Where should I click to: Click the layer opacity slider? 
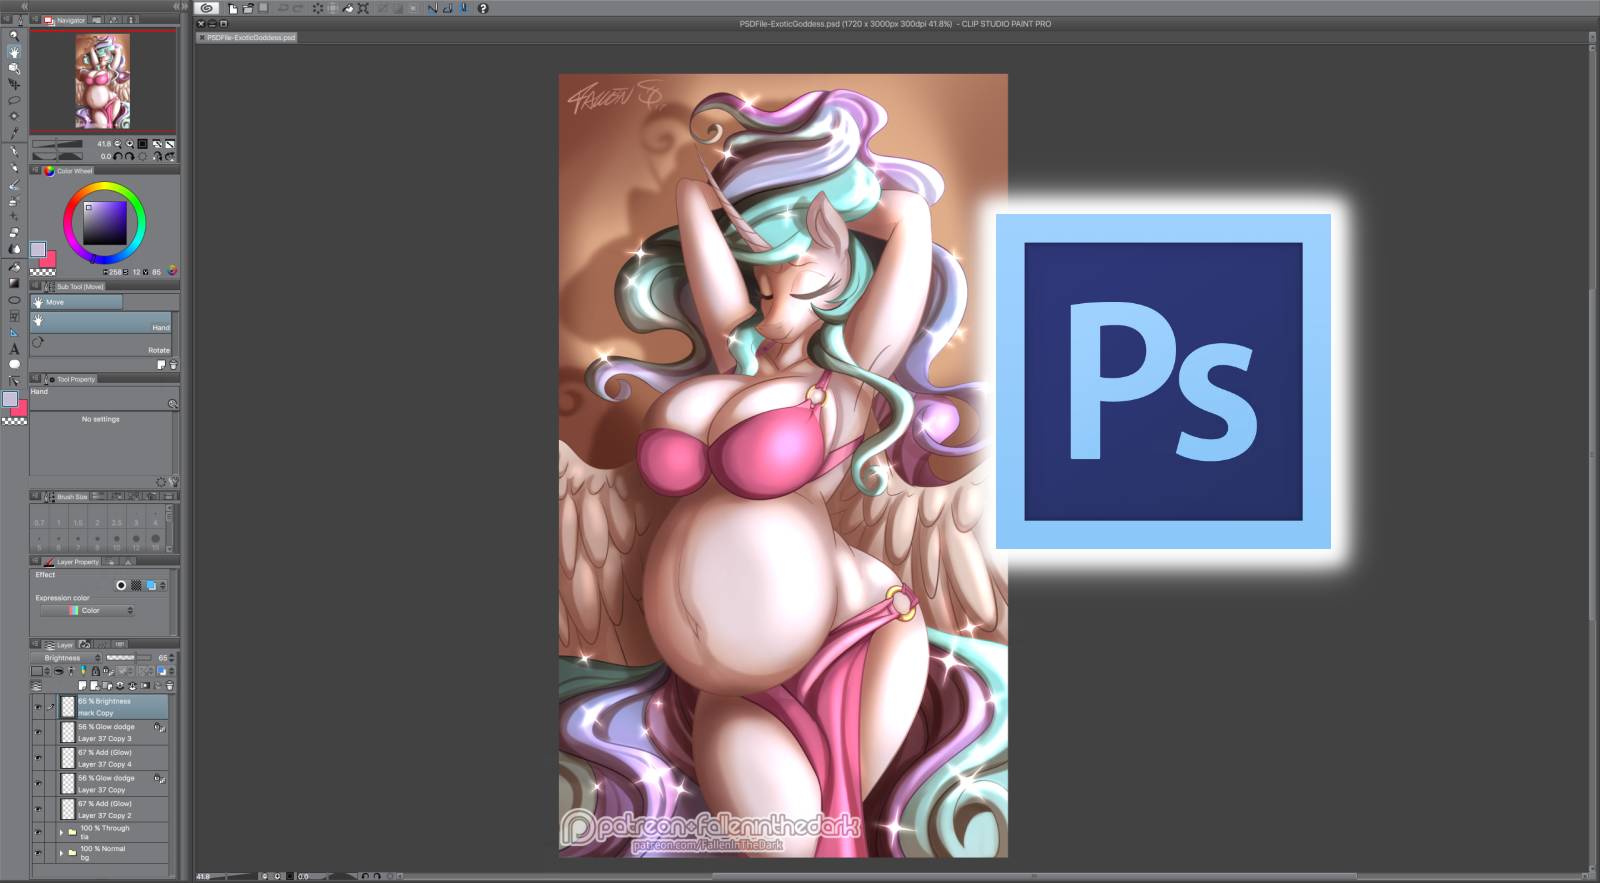coord(128,658)
